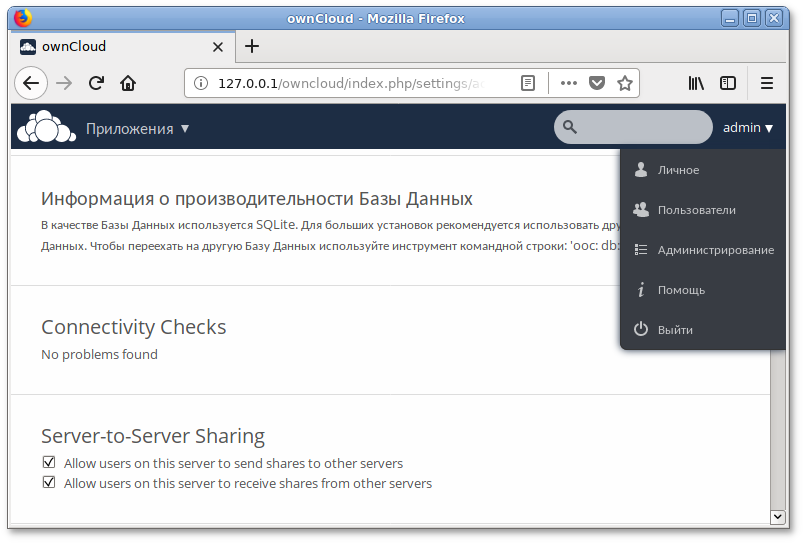Screen dimensions: 803x543
Task: Toggle reader view icon in address bar
Action: click(528, 83)
